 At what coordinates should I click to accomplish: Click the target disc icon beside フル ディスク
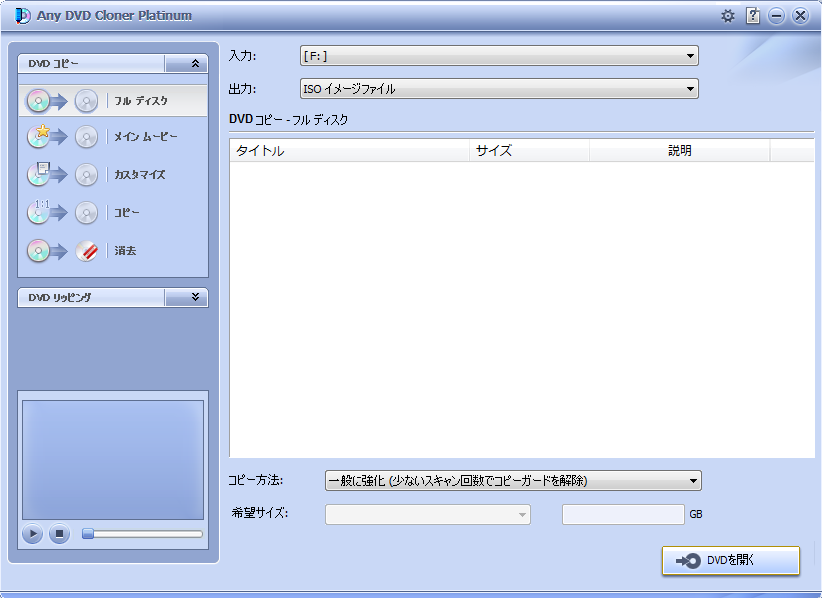pos(86,101)
